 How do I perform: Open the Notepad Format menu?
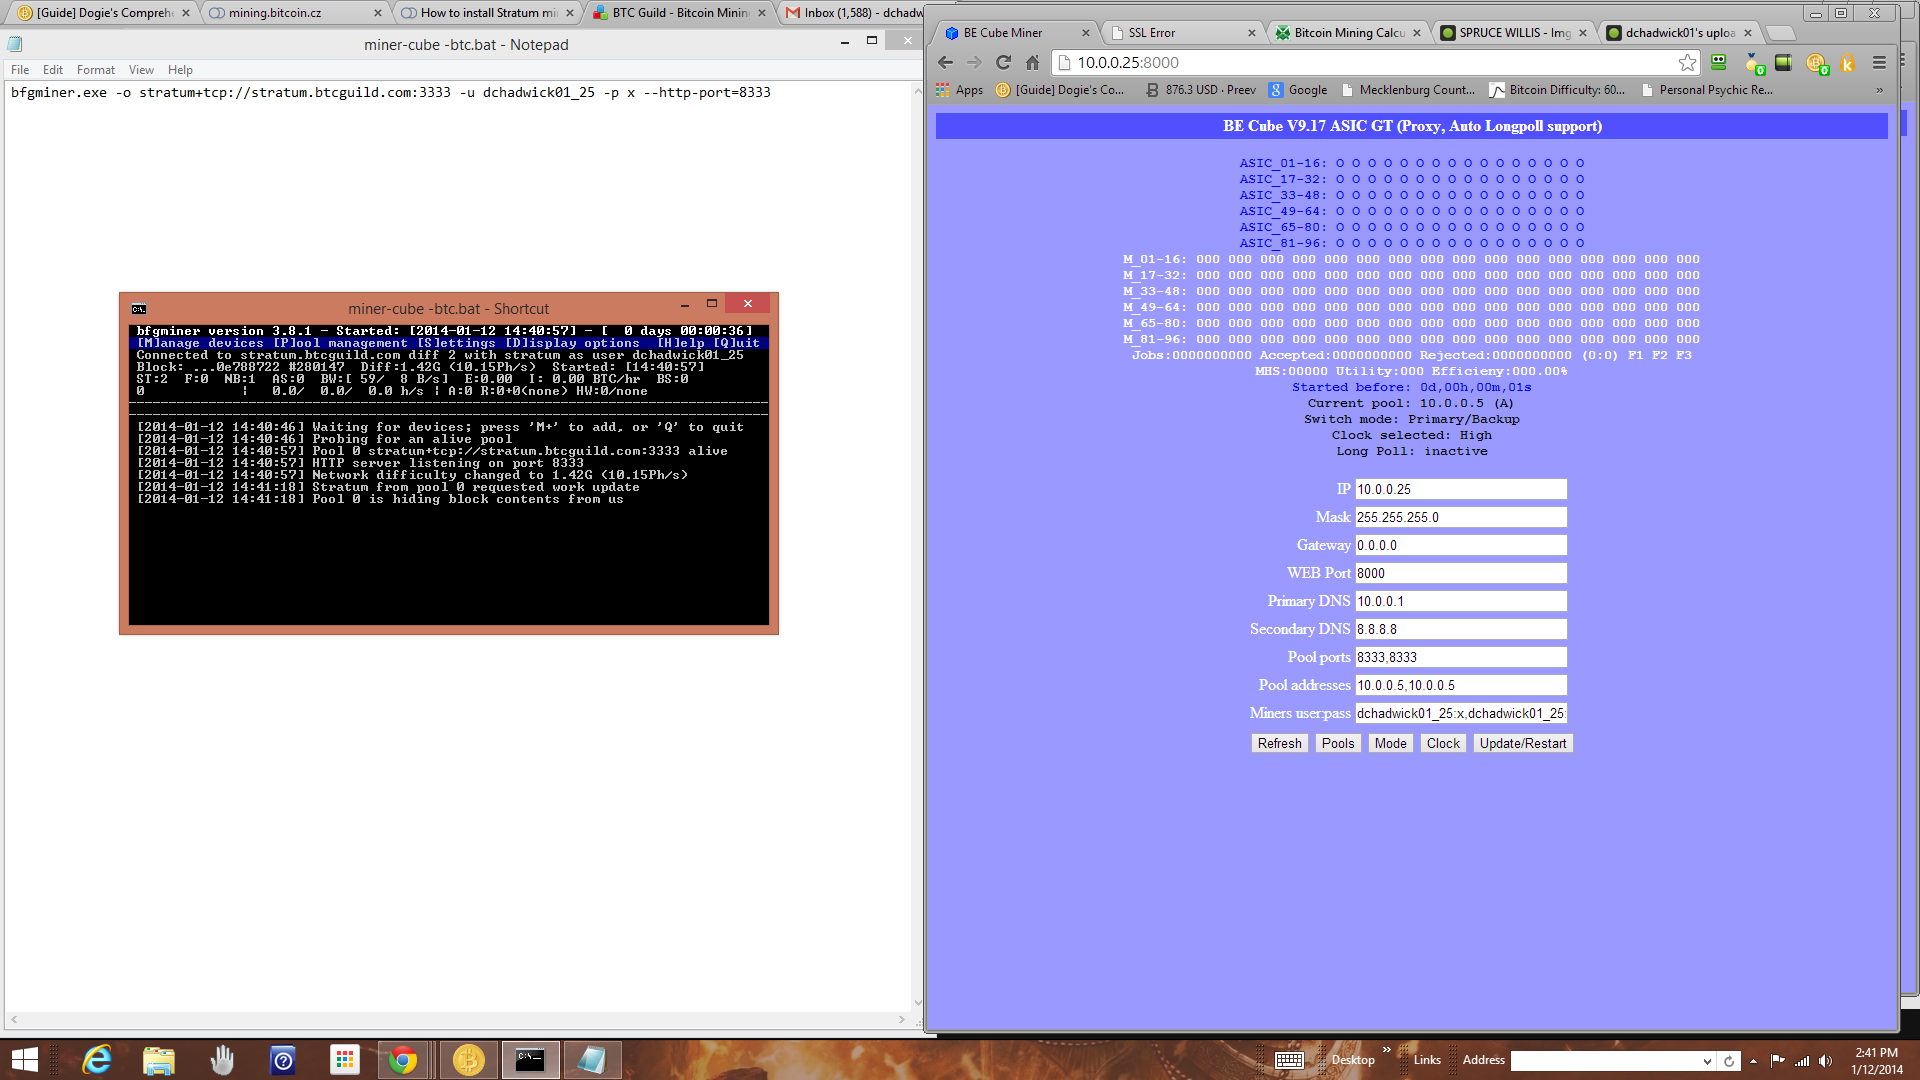[x=96, y=70]
